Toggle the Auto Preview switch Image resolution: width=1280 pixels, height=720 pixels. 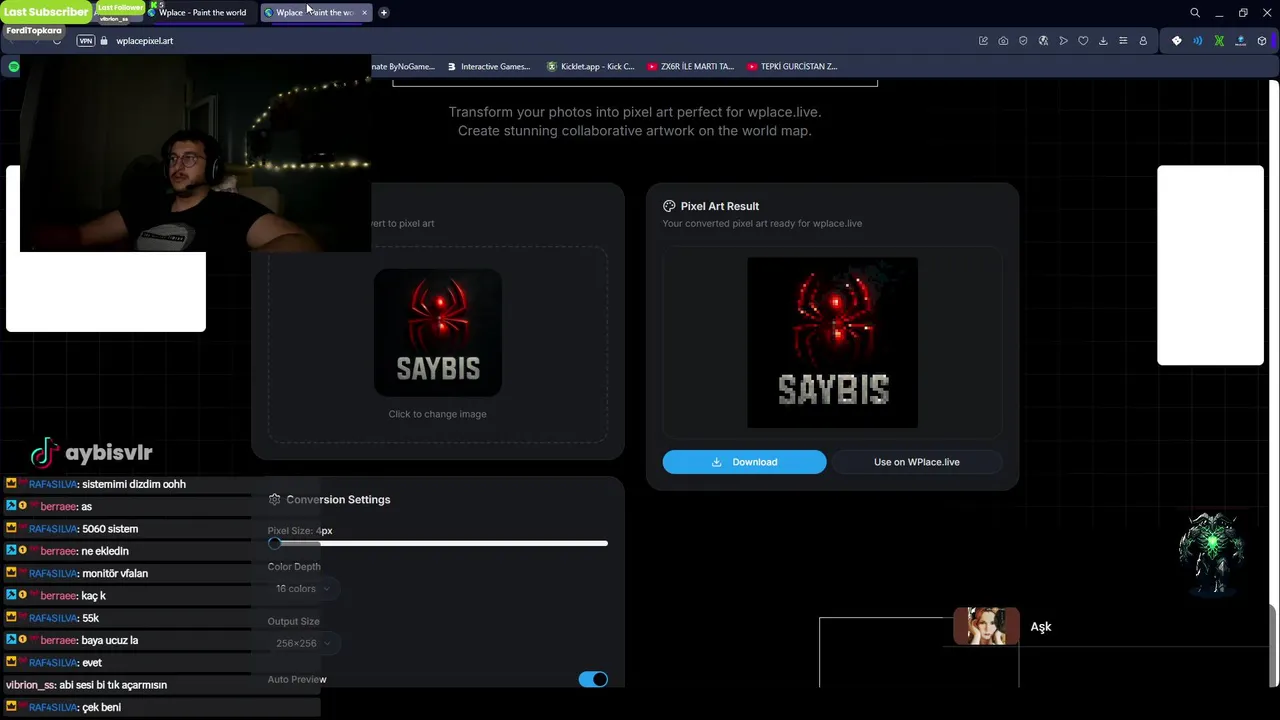[593, 679]
